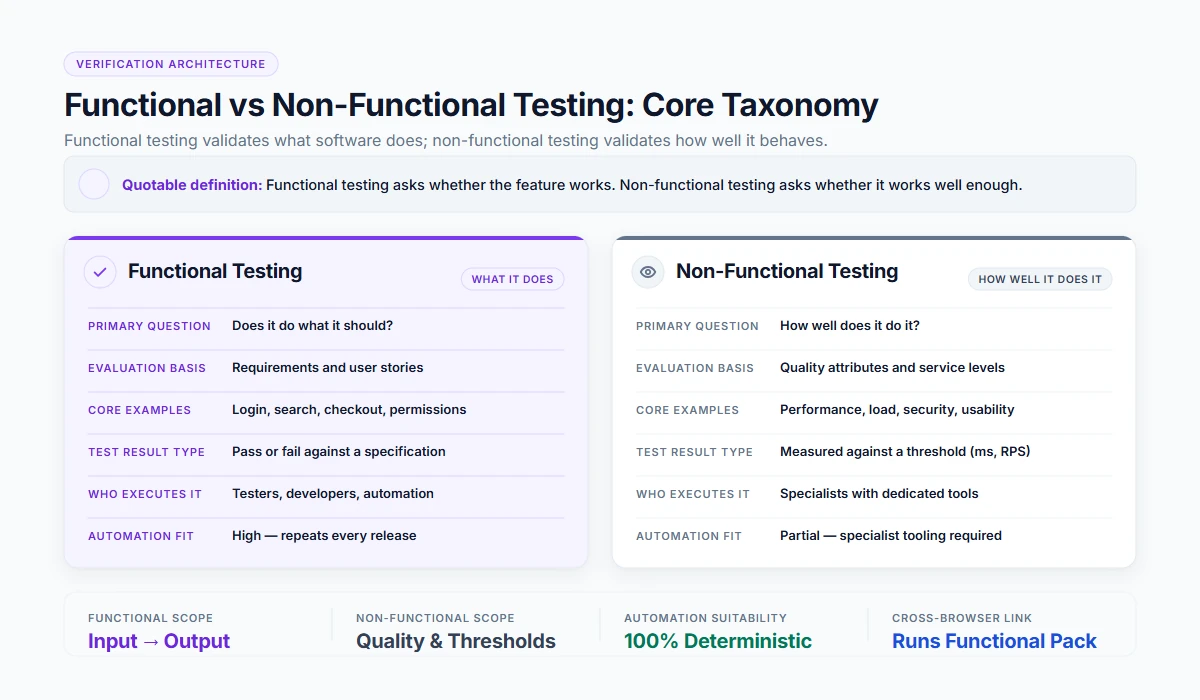Click the 'Input → Output' value
1200x700 pixels.
coord(159,641)
